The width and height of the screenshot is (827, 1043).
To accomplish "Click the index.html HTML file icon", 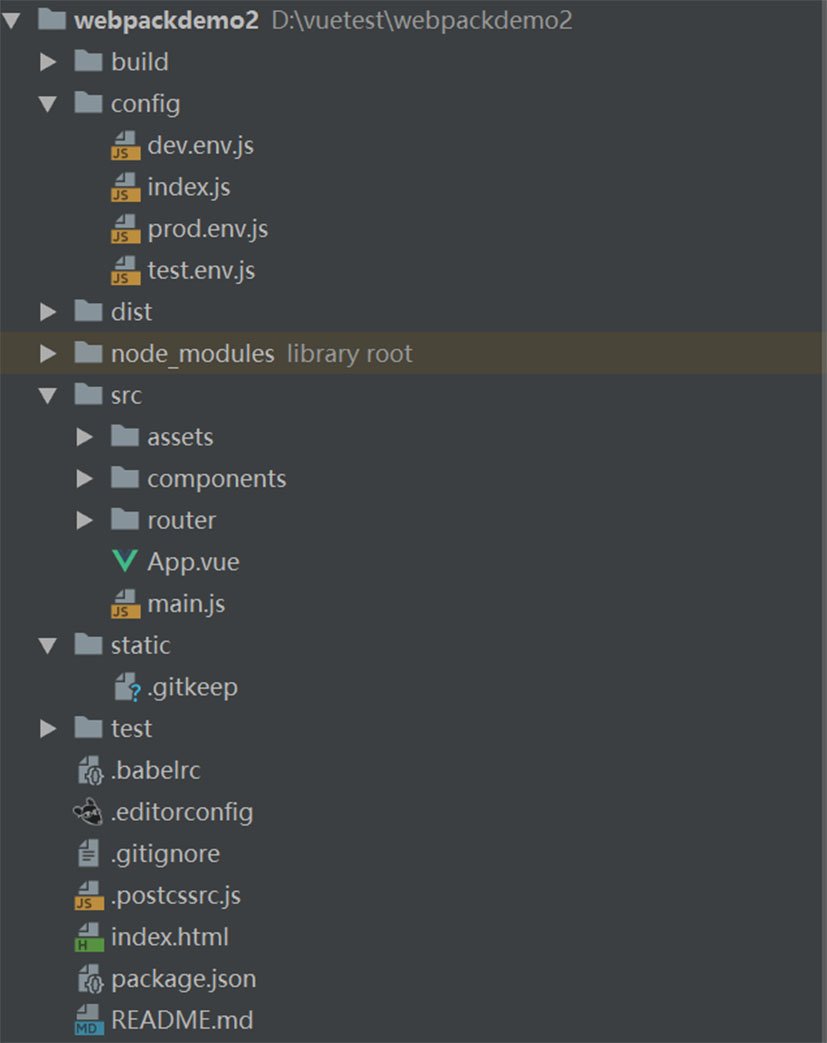I will pos(88,937).
